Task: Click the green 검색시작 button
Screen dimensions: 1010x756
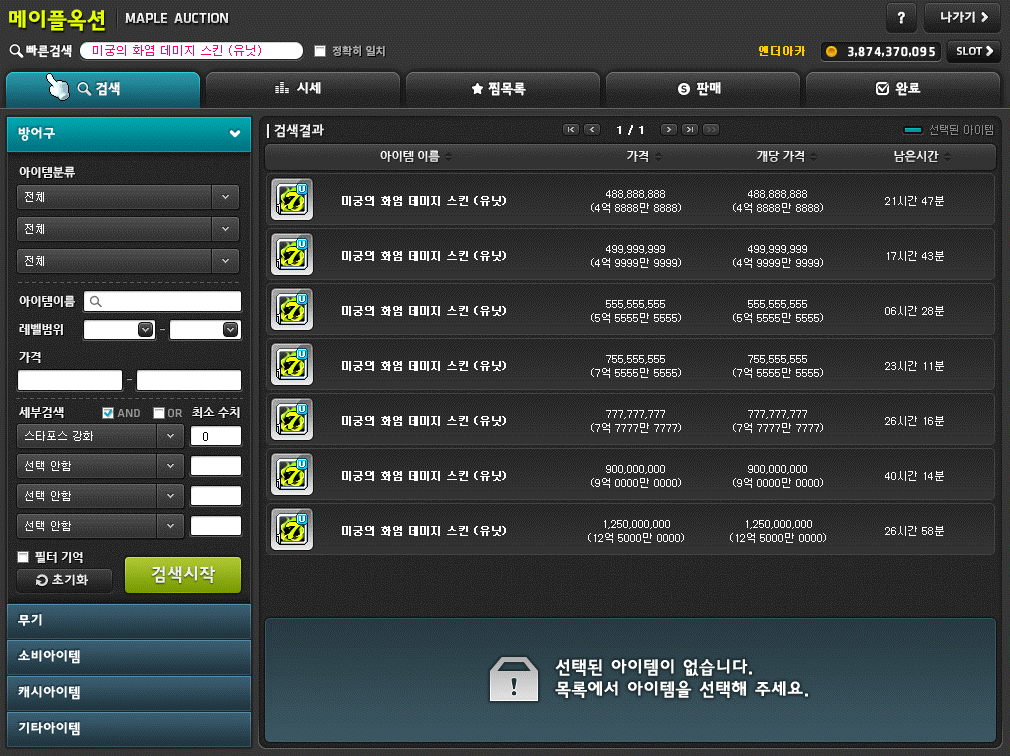Action: click(183, 574)
